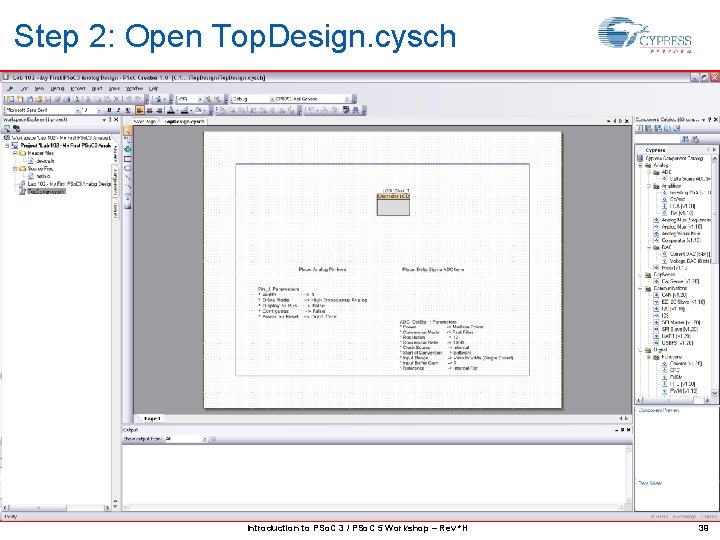Click the first icon in the main toolbar
Screen dimensions: 720x540
[x=9, y=99]
